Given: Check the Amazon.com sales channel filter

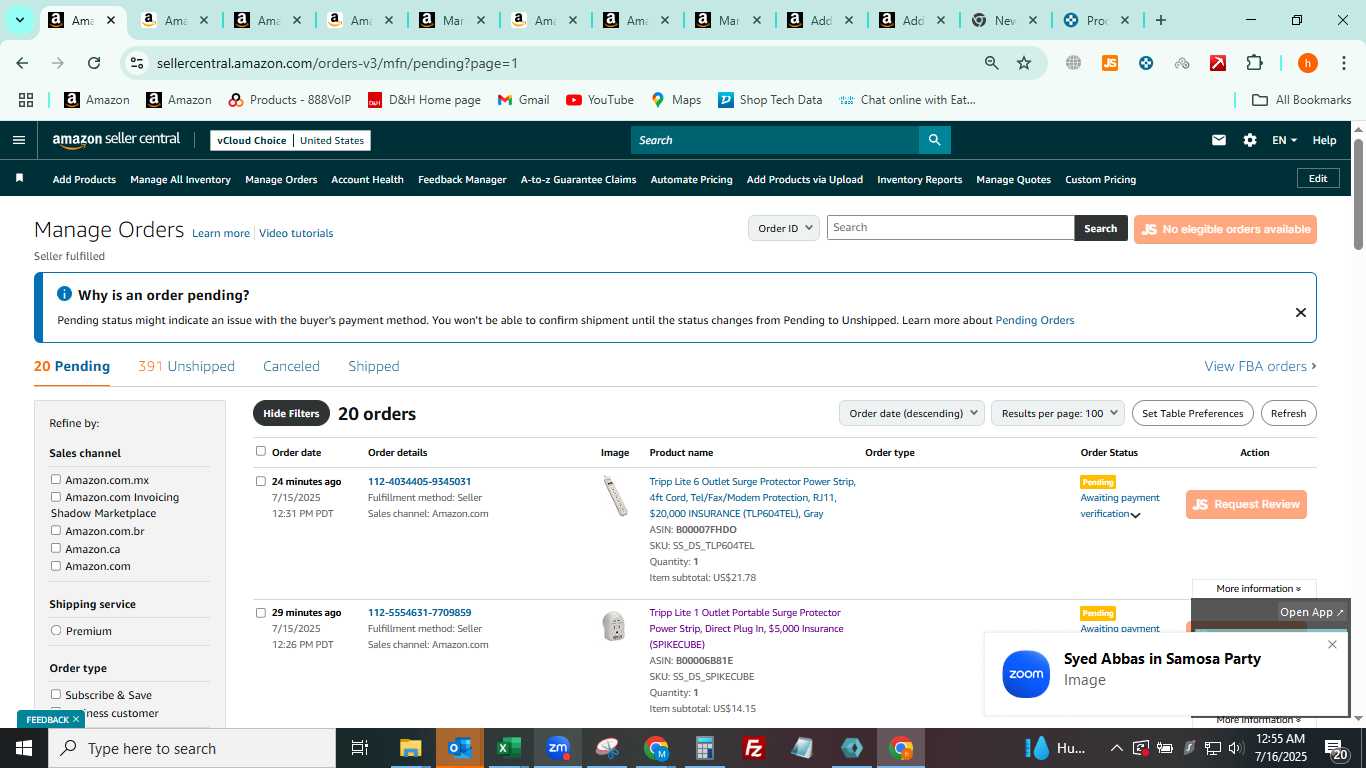Looking at the screenshot, I should (x=56, y=565).
